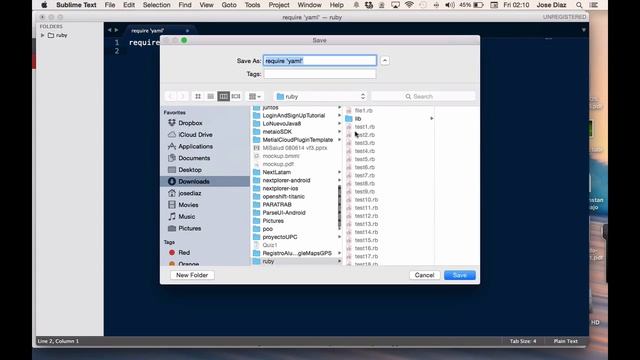
Task: Go forward in Save dialog navigation
Action: tap(182, 96)
